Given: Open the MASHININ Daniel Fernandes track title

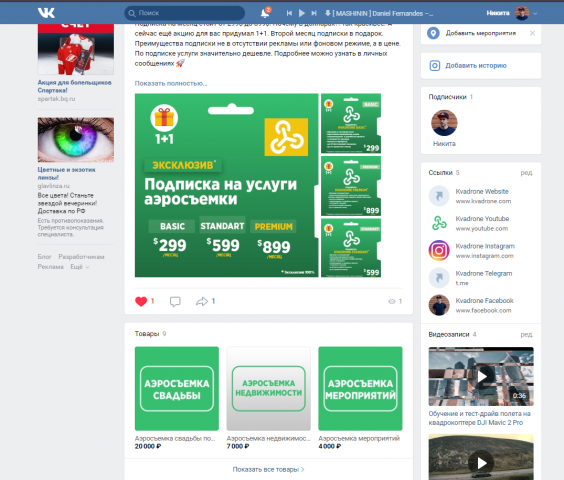Looking at the screenshot, I should pos(383,13).
